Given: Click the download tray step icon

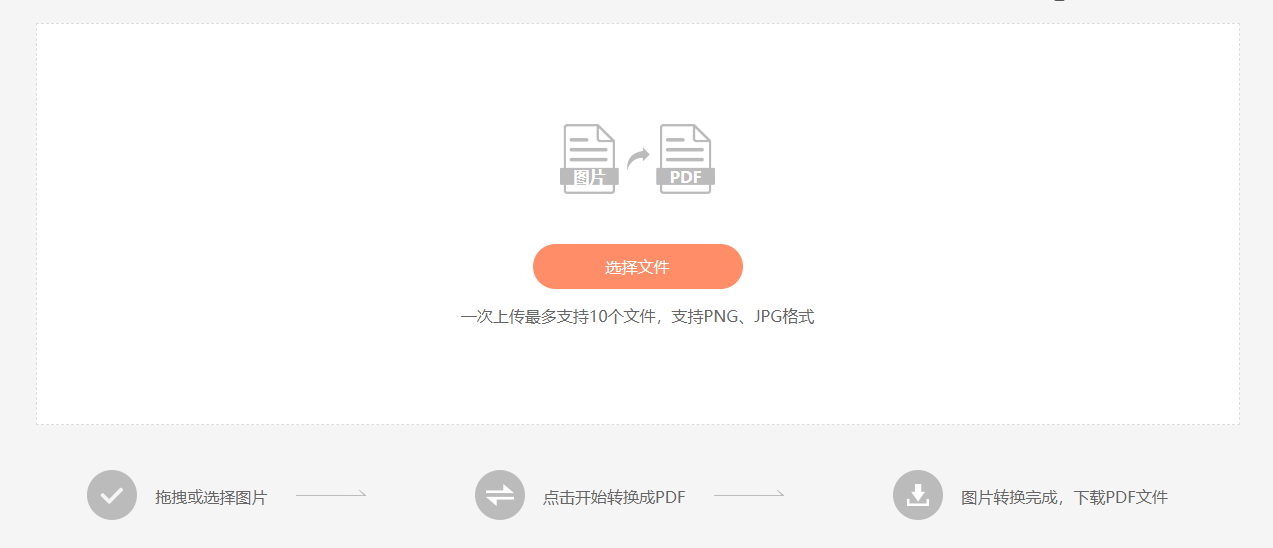Looking at the screenshot, I should (918, 495).
